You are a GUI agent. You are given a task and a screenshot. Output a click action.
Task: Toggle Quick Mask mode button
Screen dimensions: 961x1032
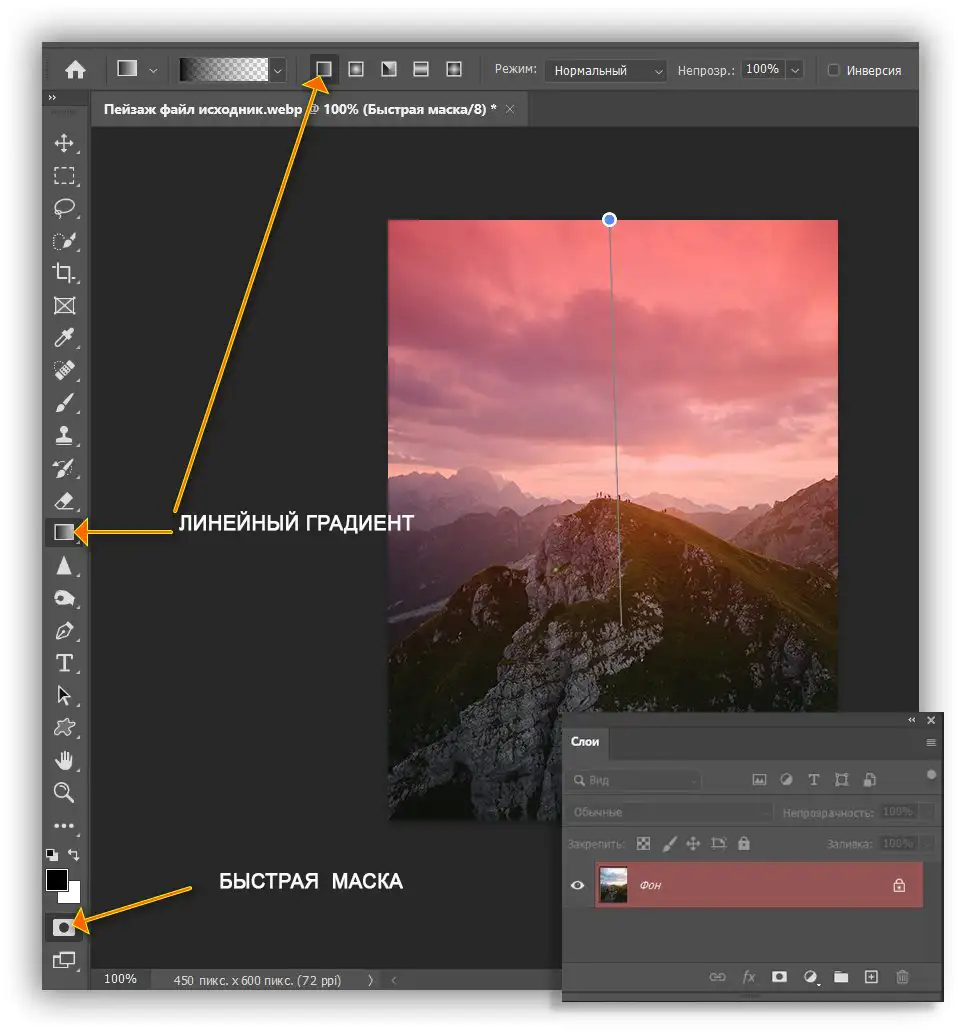click(64, 927)
